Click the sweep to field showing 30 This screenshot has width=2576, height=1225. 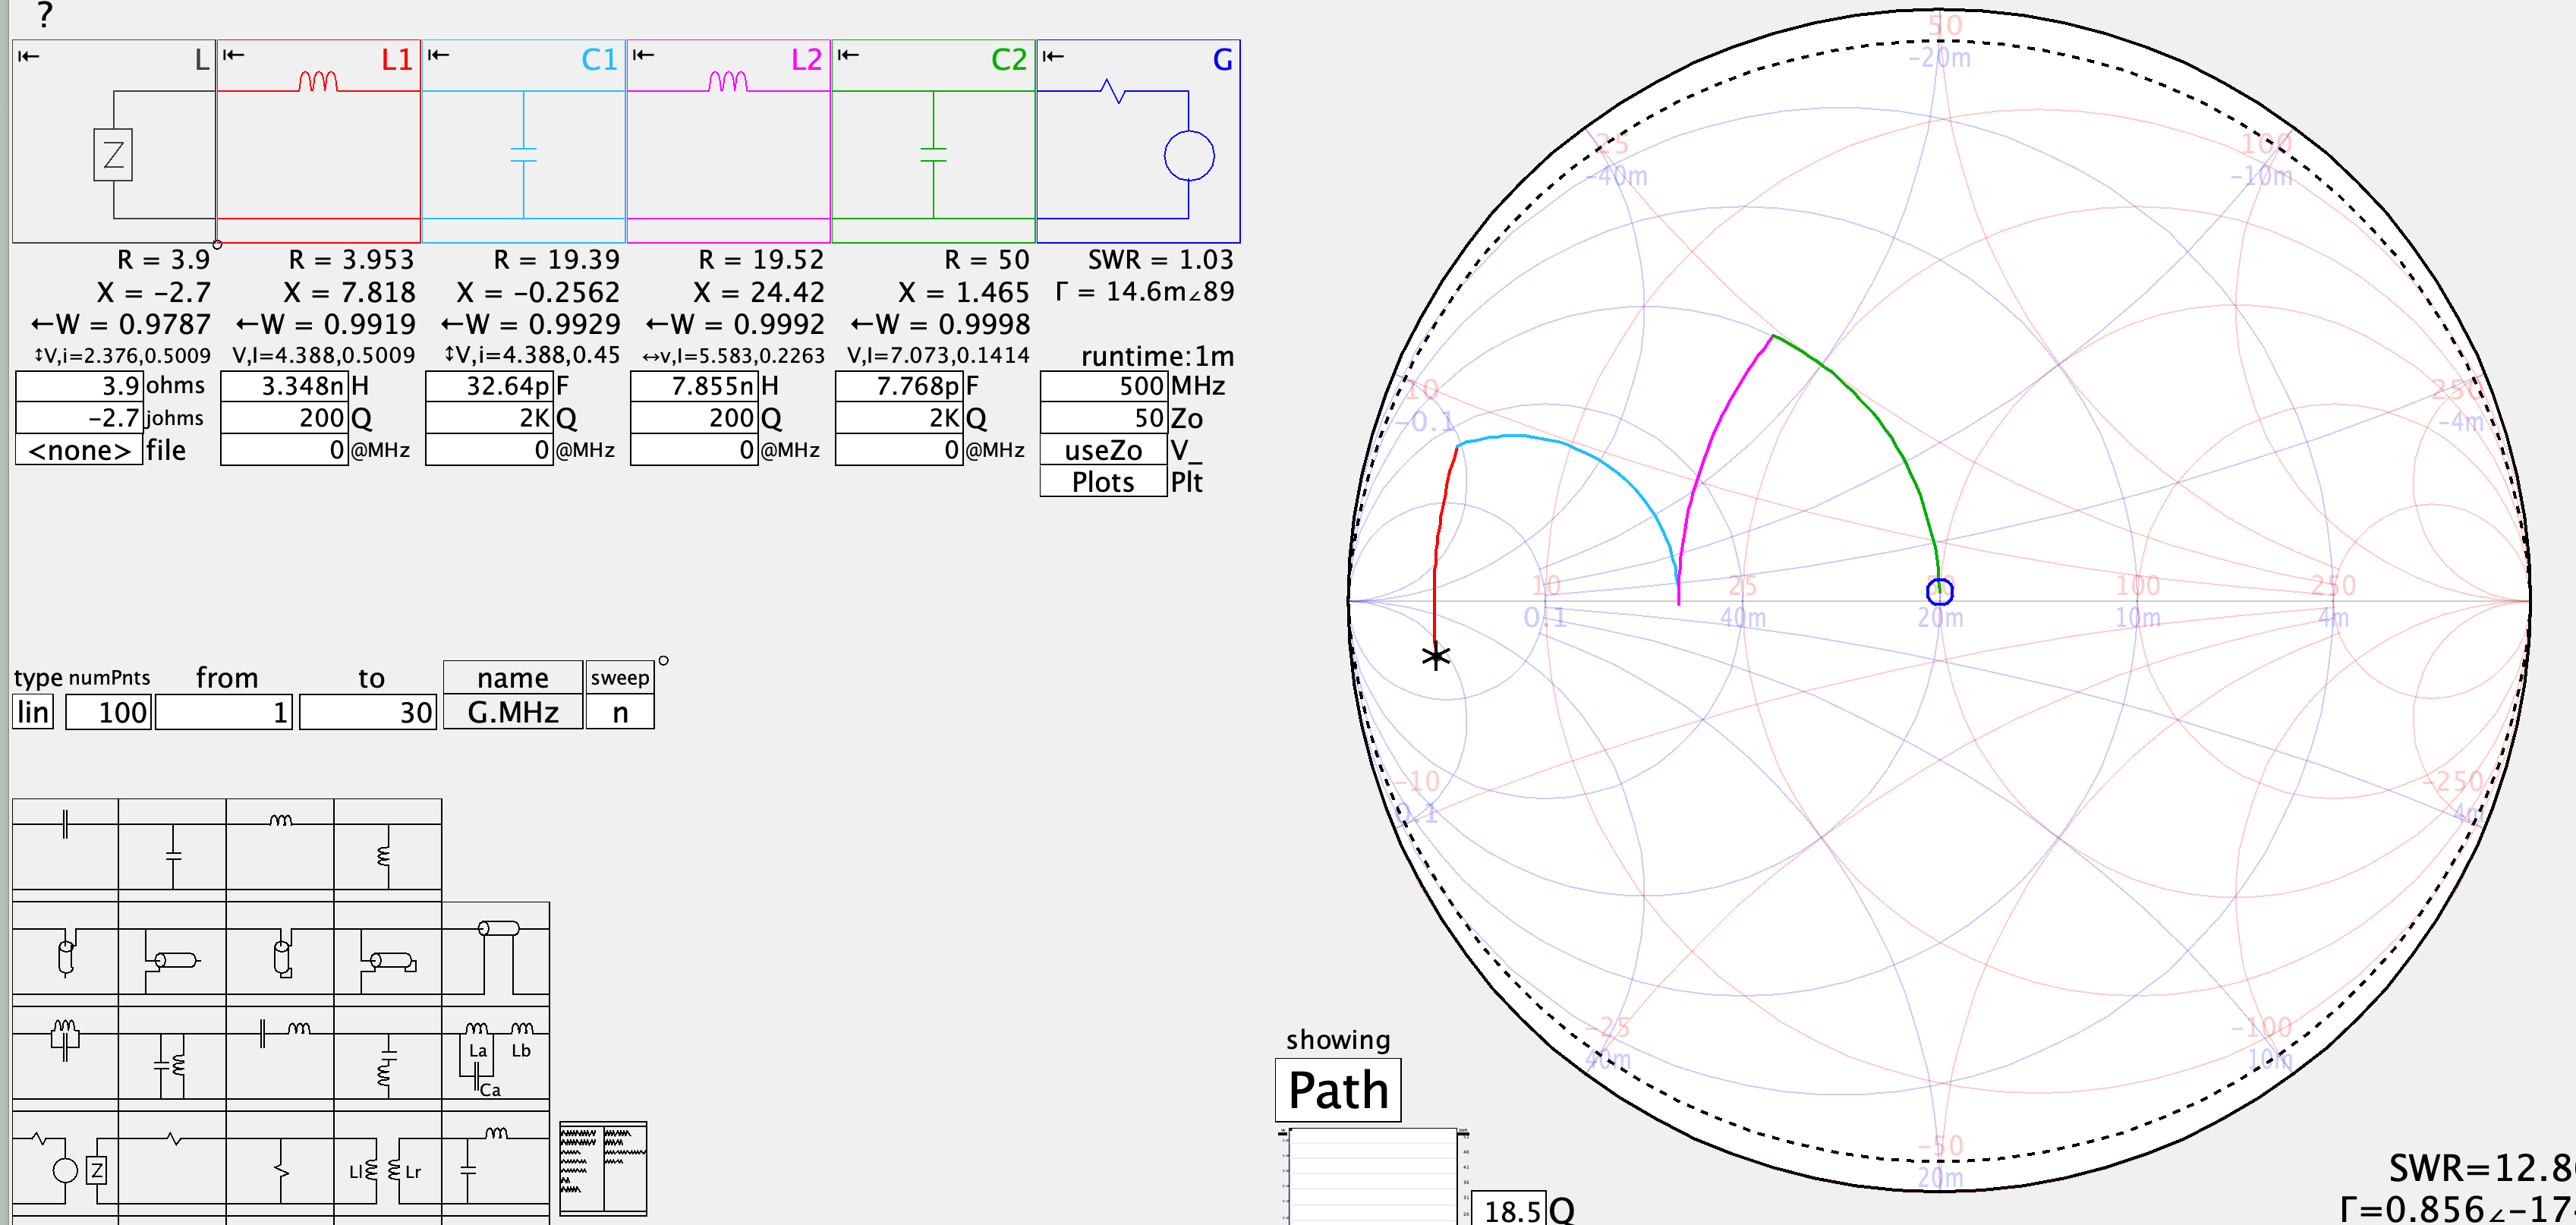pos(368,712)
